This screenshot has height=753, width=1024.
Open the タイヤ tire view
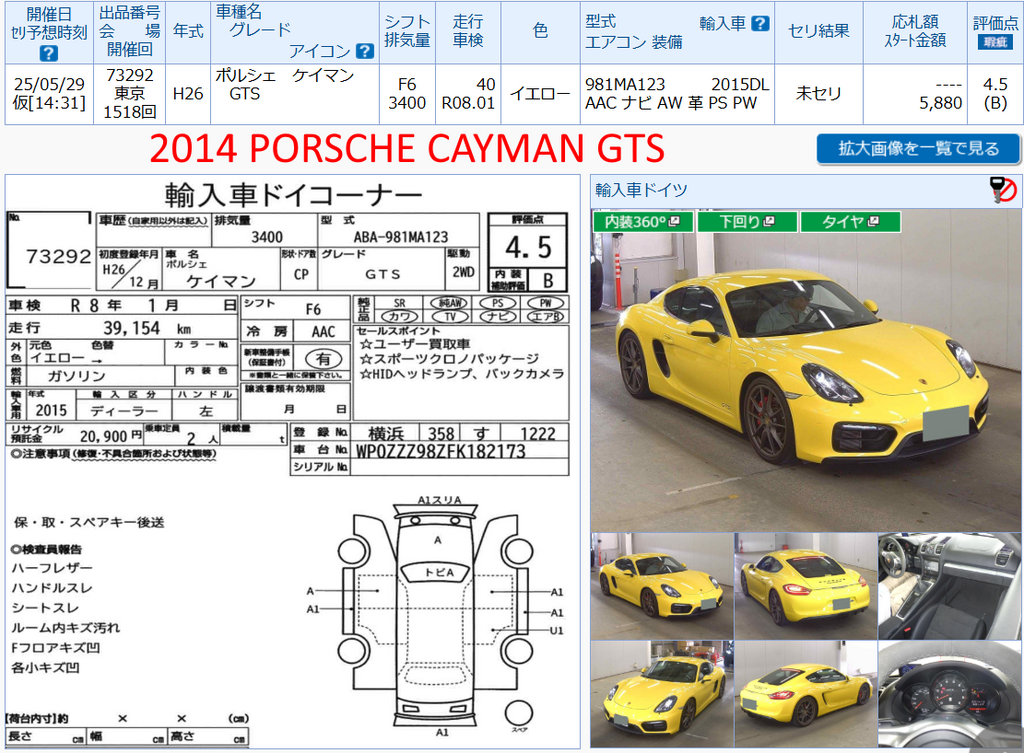tap(850, 221)
